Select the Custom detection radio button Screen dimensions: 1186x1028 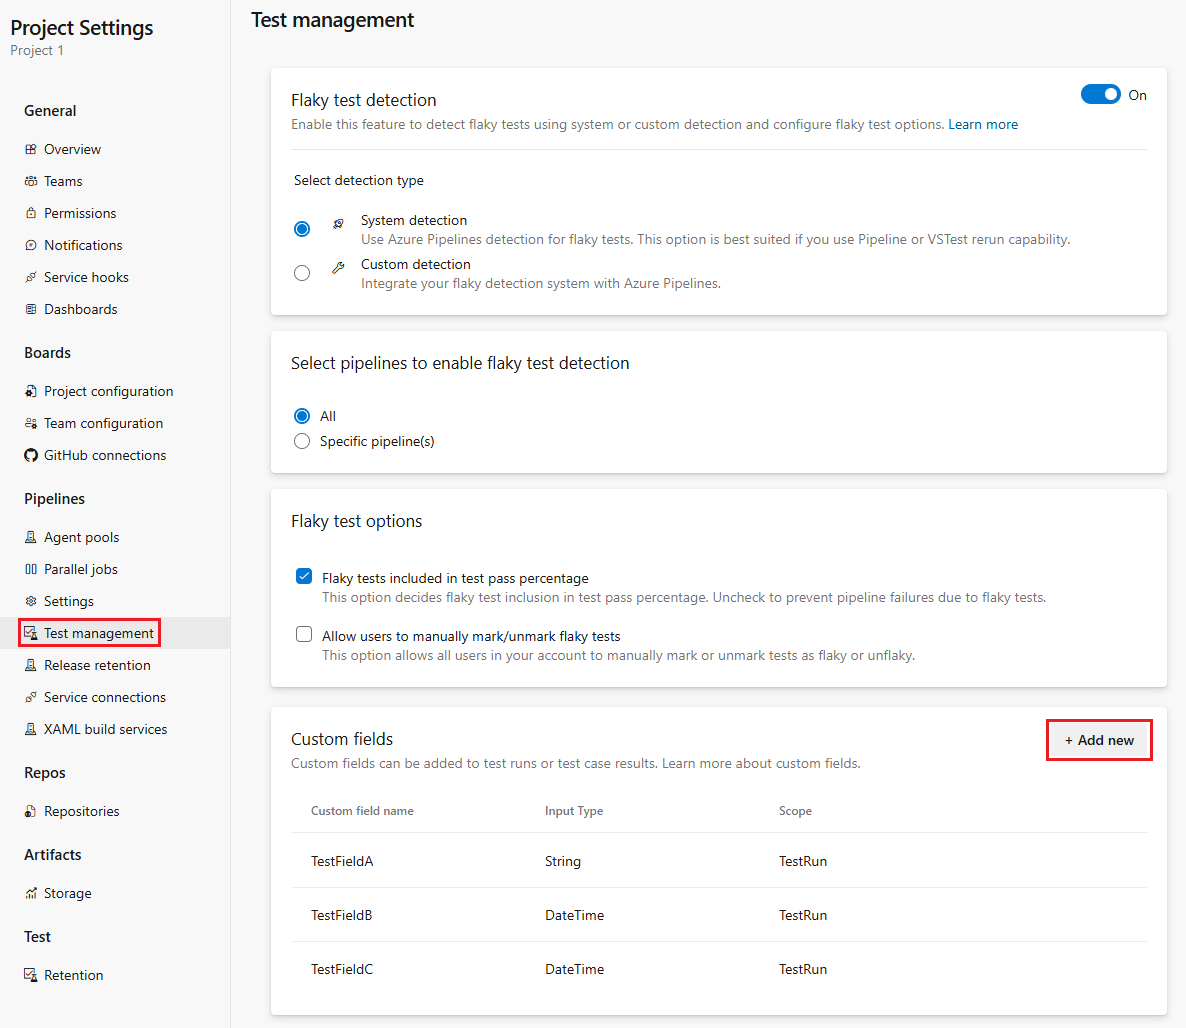click(302, 272)
